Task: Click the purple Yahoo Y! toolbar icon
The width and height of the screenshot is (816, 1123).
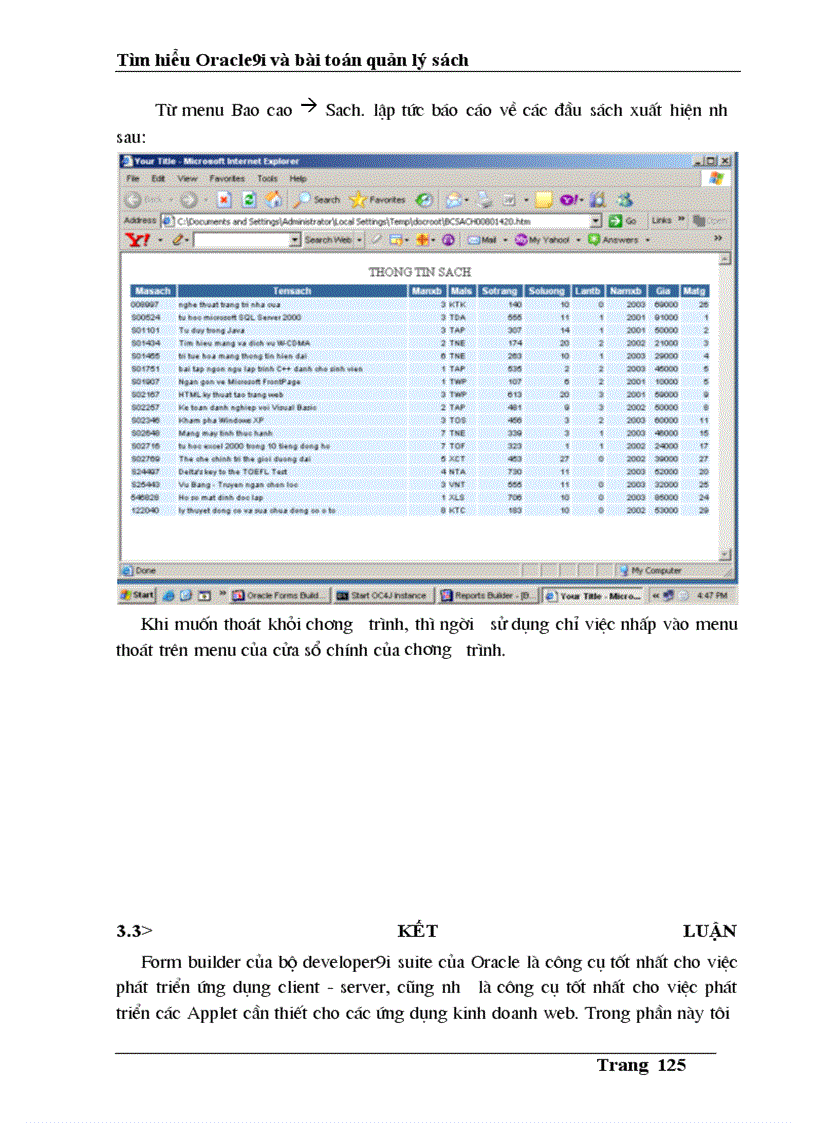Action: (x=569, y=200)
